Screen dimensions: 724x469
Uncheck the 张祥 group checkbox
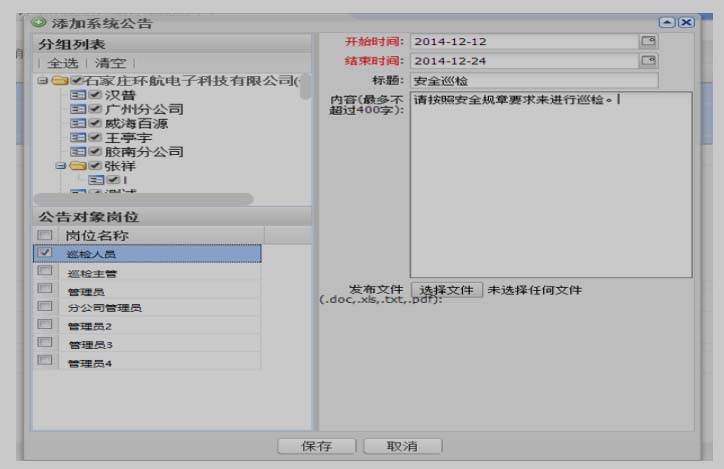[x=95, y=165]
